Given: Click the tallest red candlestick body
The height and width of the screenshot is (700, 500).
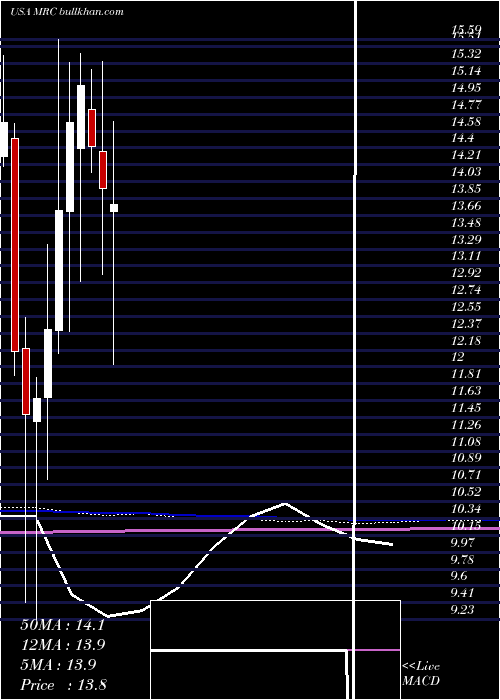Looking at the screenshot, I should click(15, 245).
